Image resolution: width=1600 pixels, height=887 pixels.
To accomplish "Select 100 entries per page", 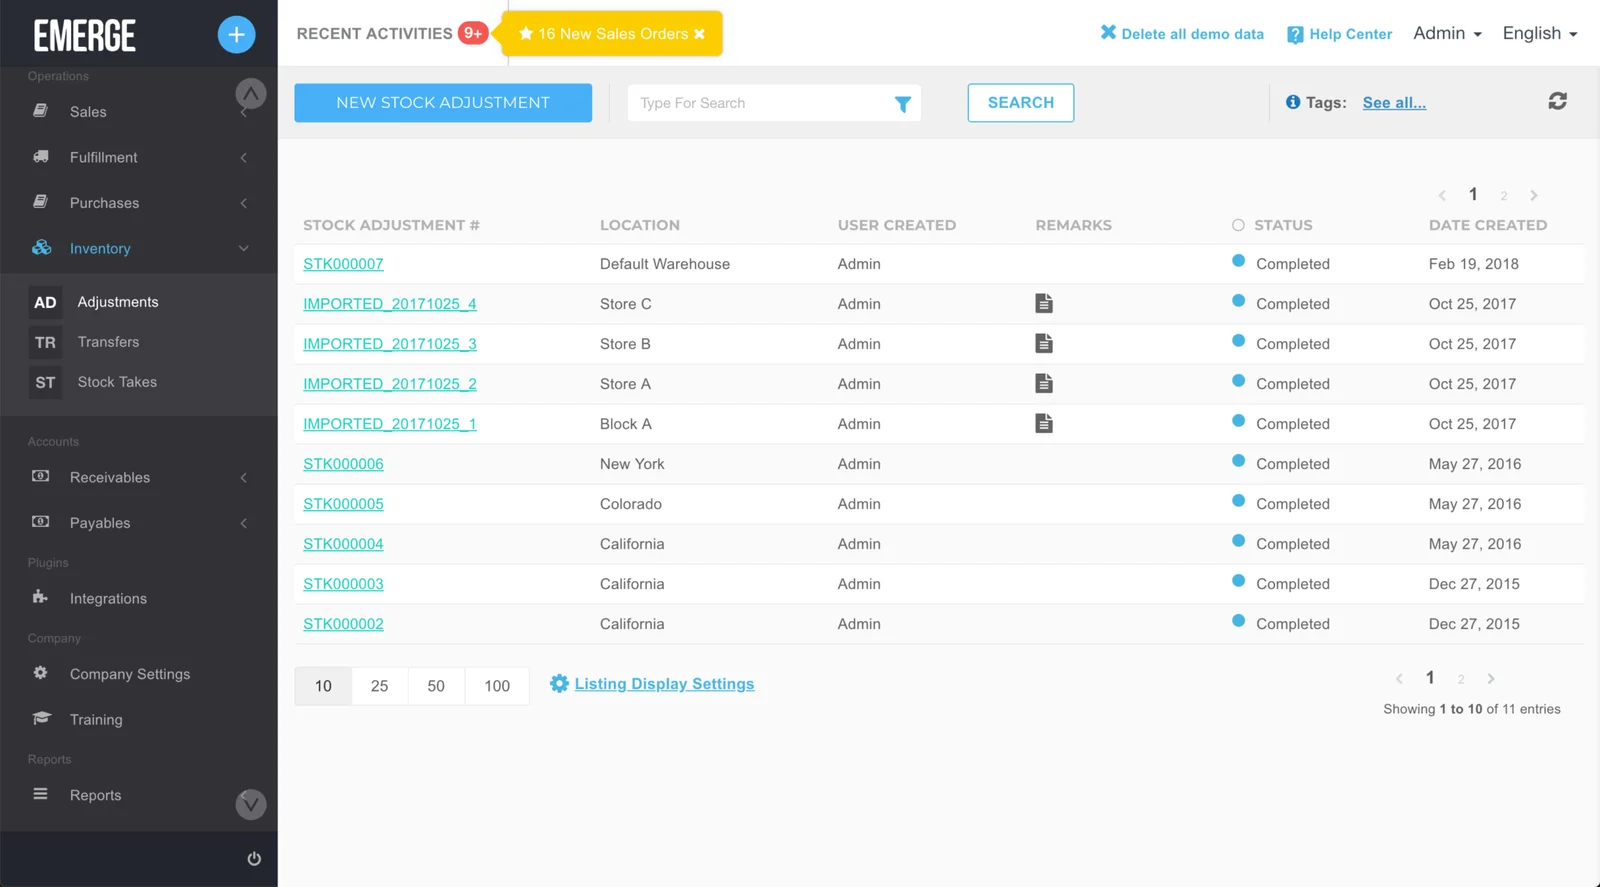I will 496,686.
